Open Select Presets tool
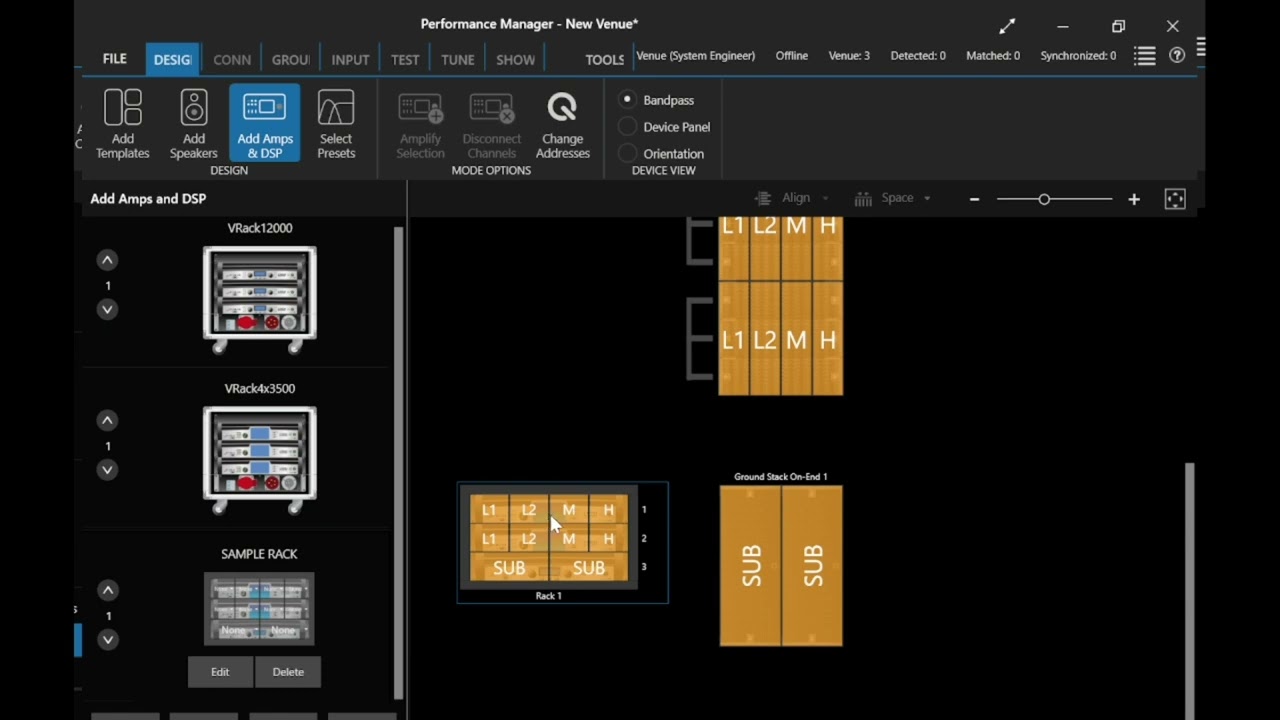1280x720 pixels. point(336,124)
